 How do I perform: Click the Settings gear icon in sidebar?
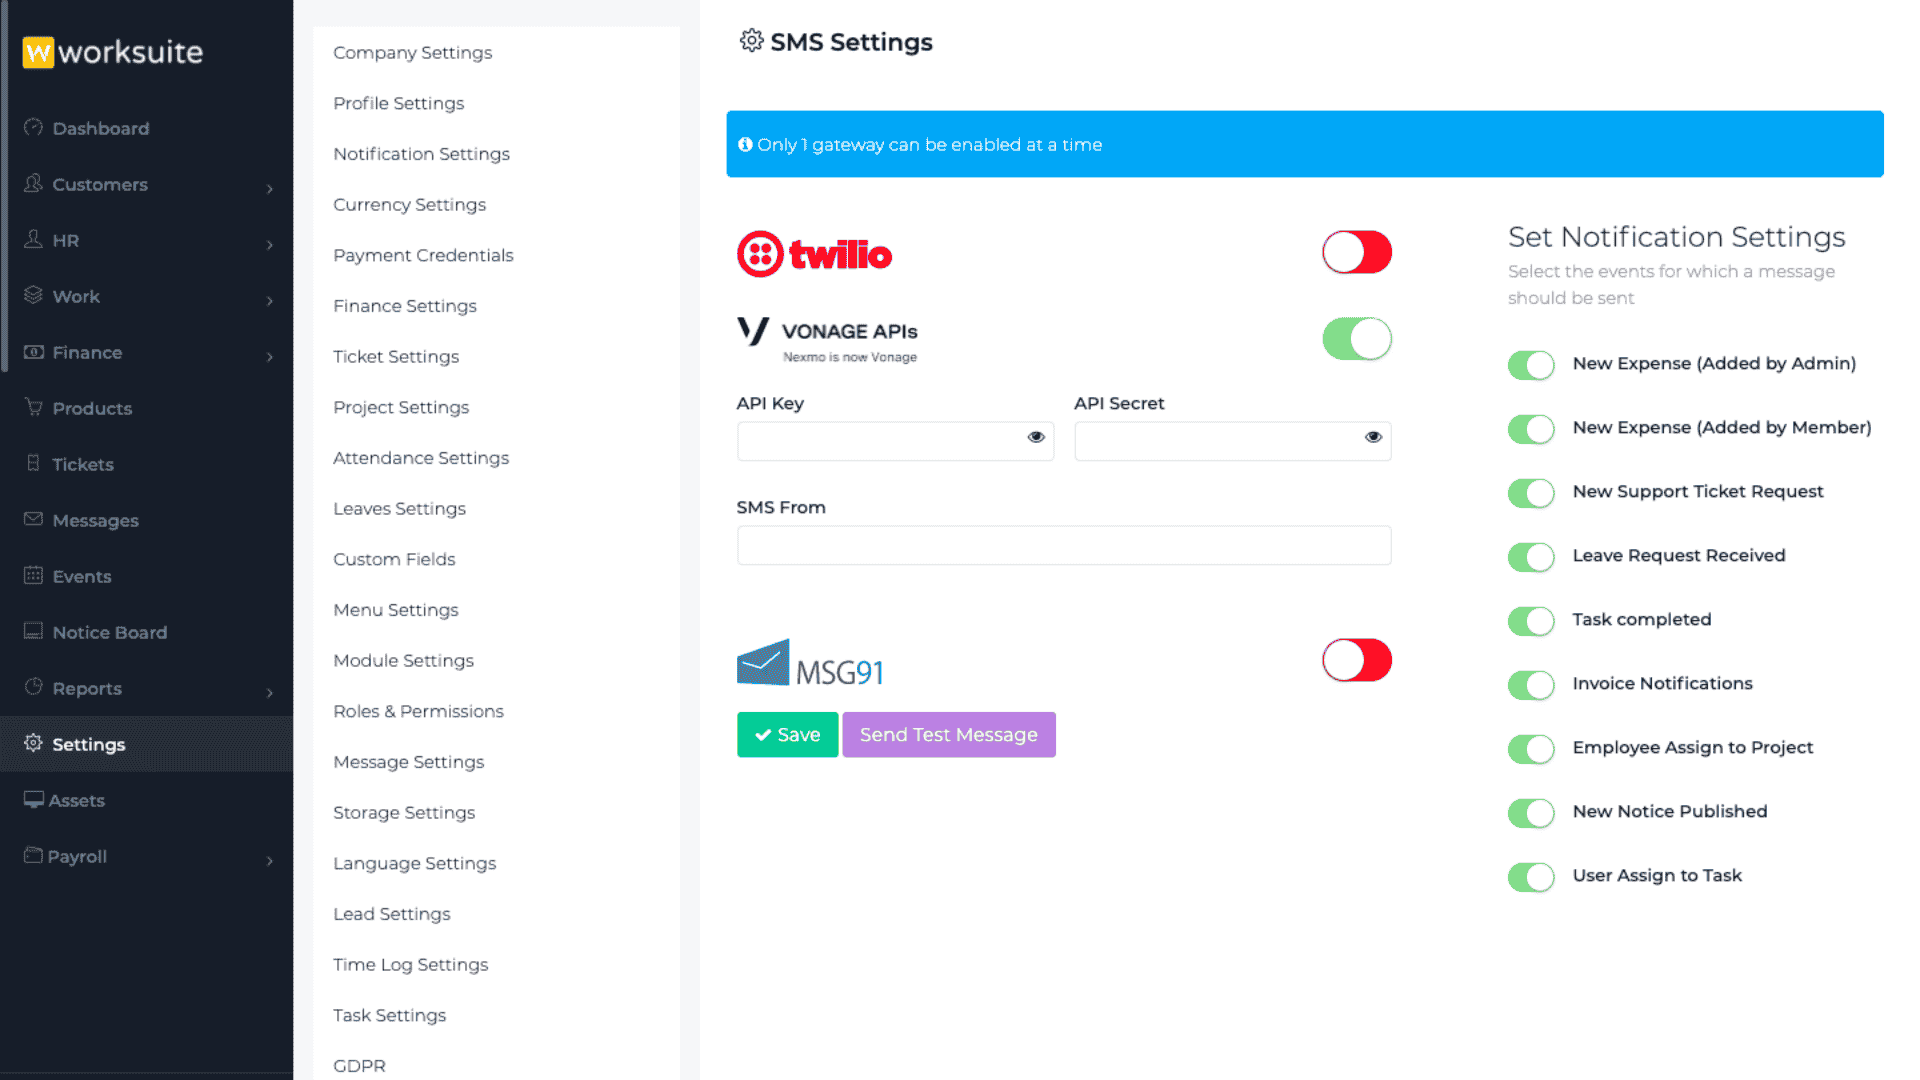(34, 744)
